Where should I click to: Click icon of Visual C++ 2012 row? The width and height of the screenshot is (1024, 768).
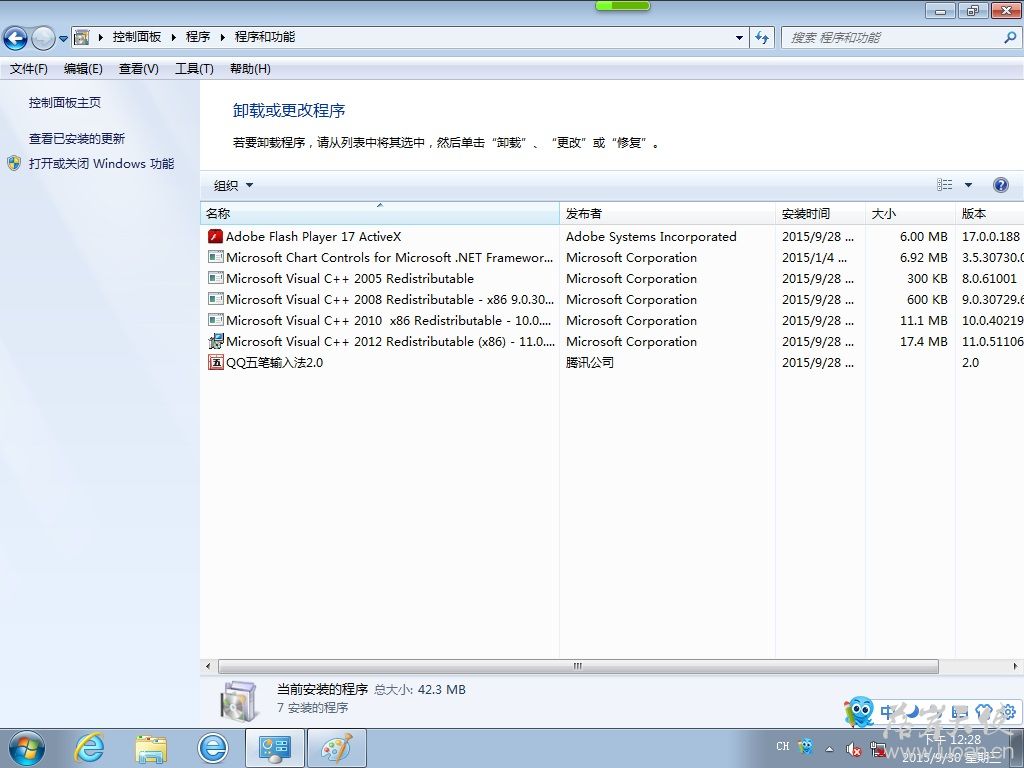pyautogui.click(x=215, y=341)
